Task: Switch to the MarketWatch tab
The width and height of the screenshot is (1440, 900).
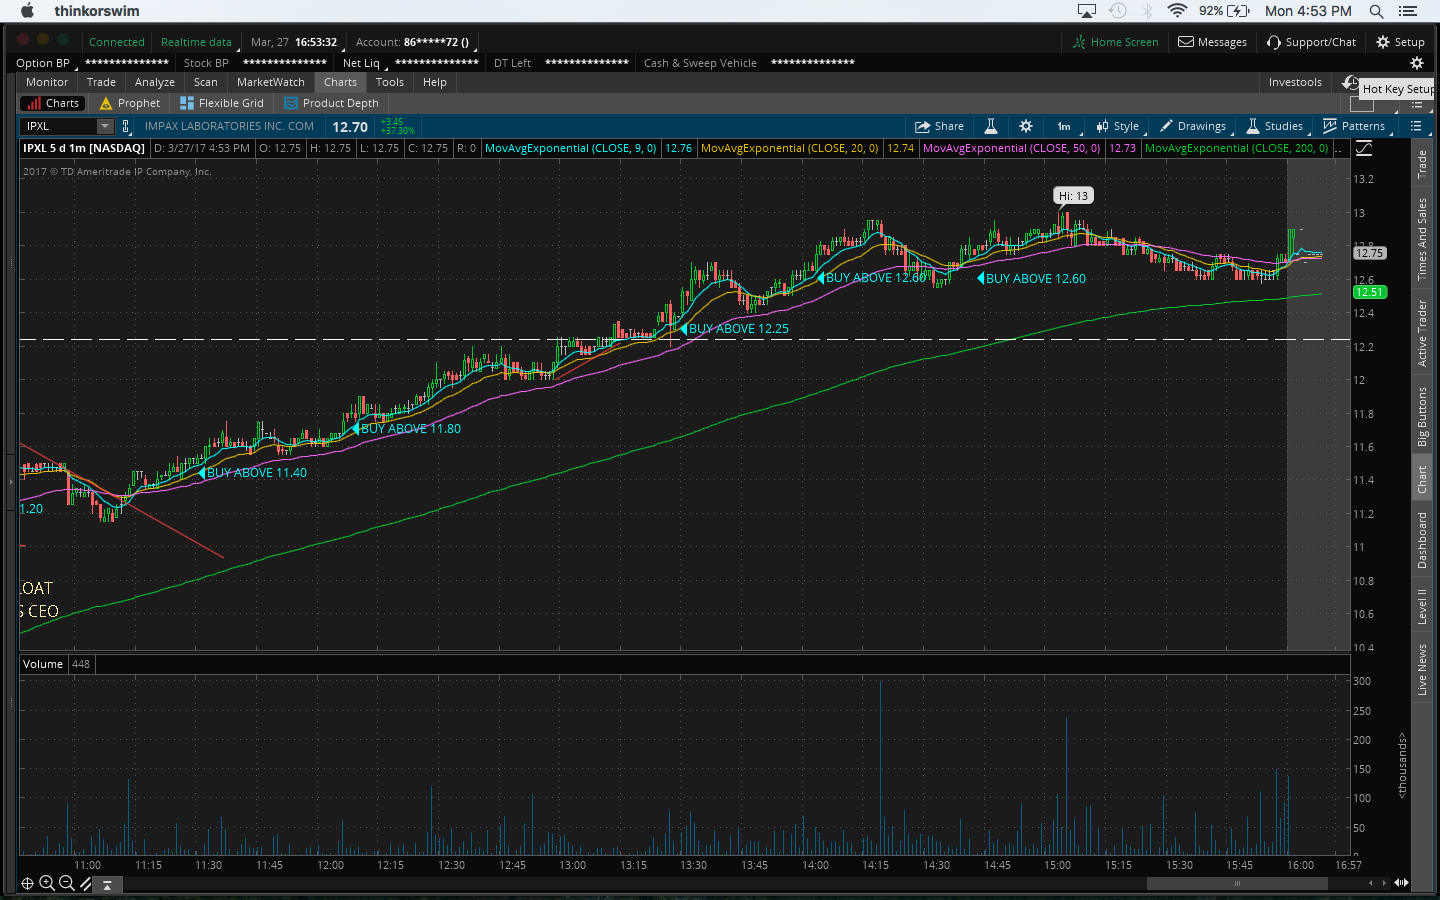Action: point(270,82)
